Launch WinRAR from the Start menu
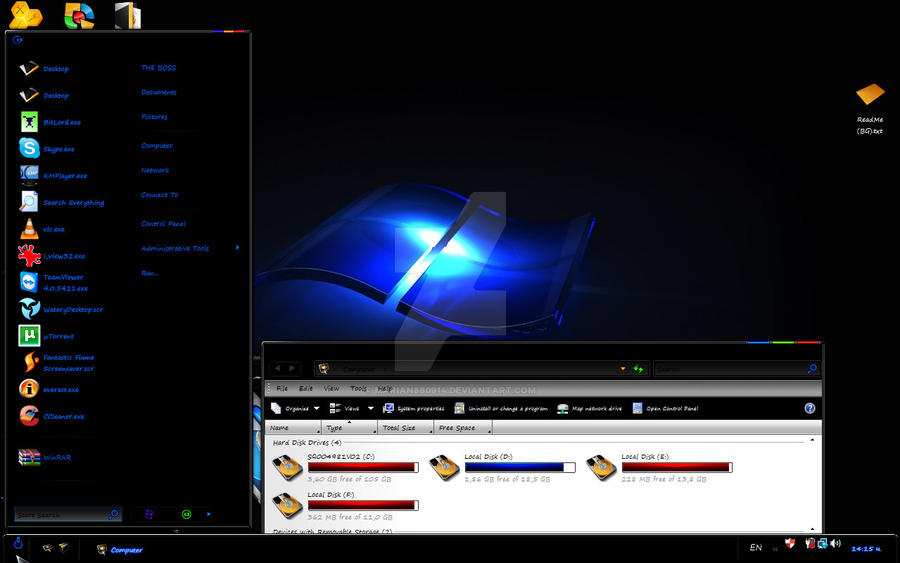Screen dimensions: 900x563 45,457
